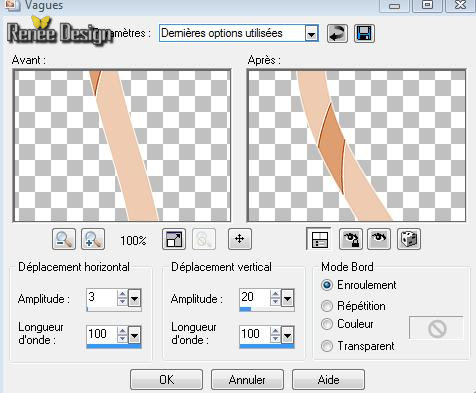The image size is (476, 393).
Task: Click the vertical Amplitude slider bar
Action: [x=267, y=309]
